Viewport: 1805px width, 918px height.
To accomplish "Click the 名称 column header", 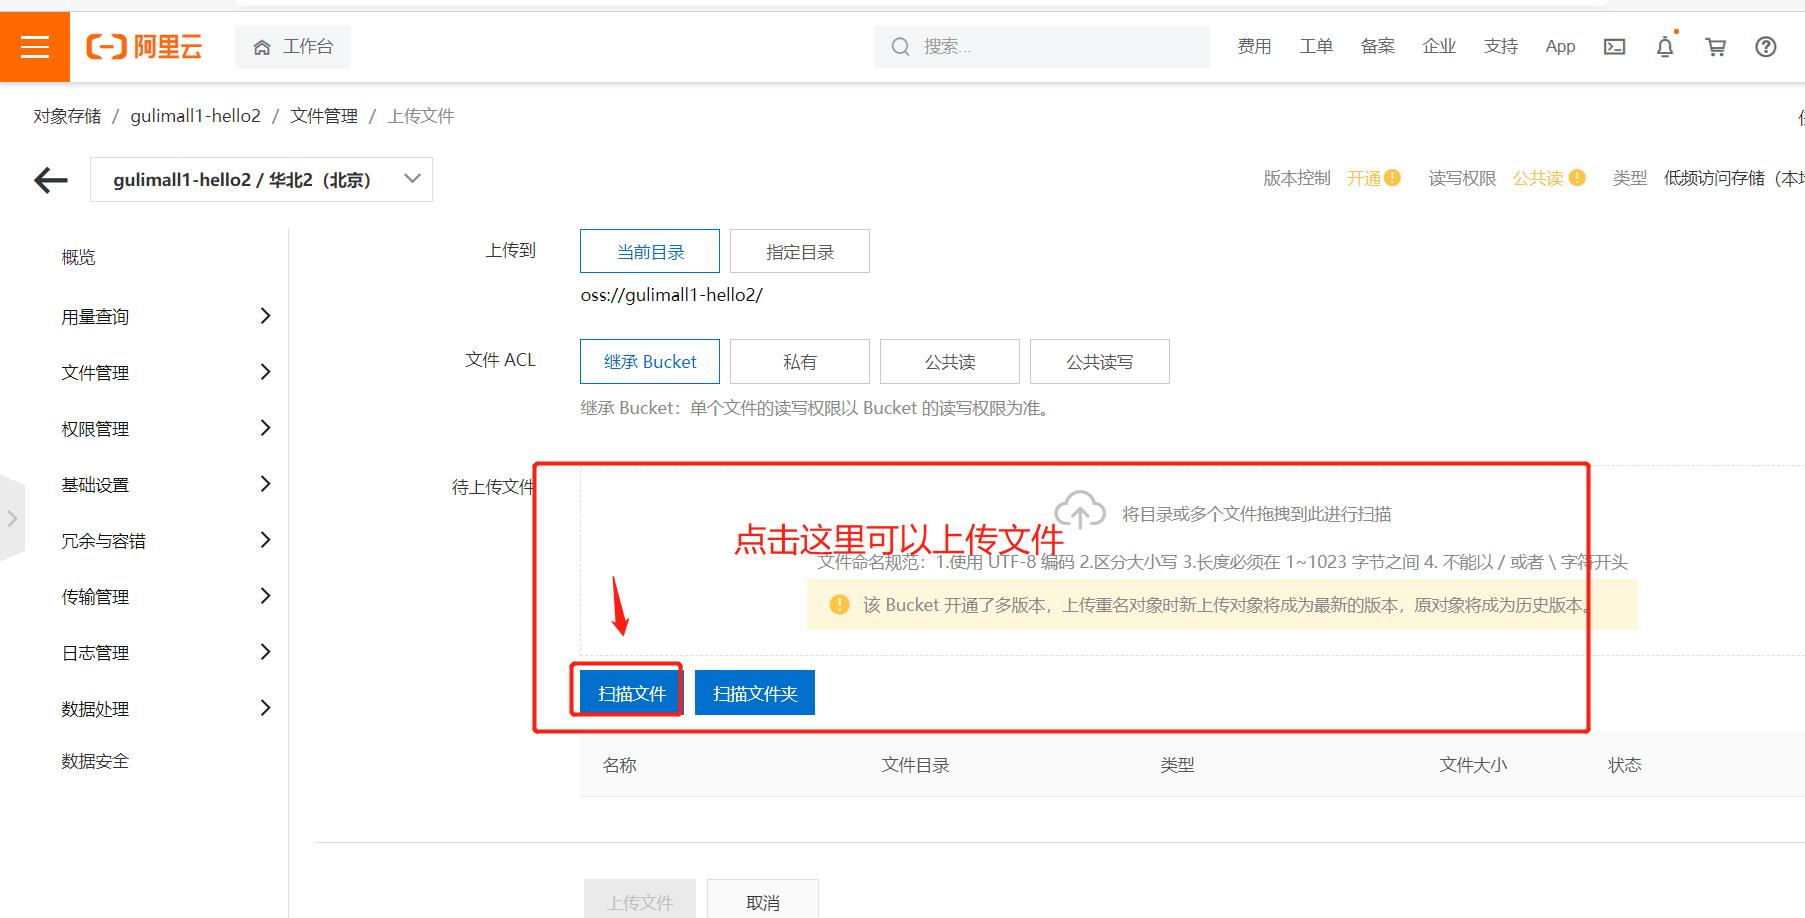I will [x=620, y=765].
